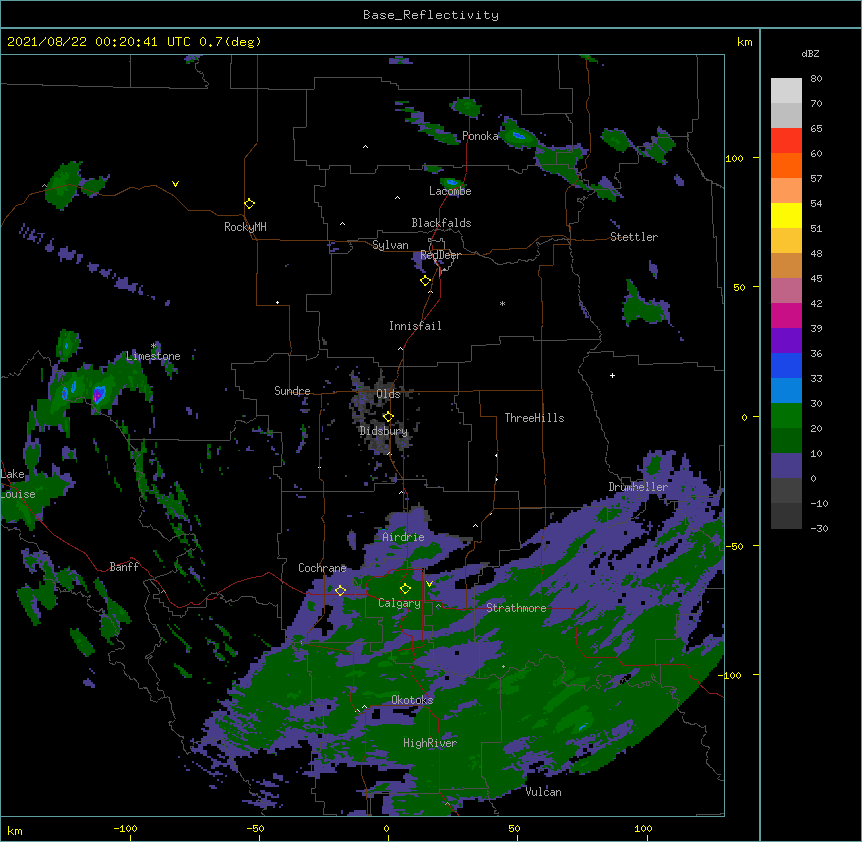Screen dimensions: 862x842
Task: Pick the yellow diamond marker below Cochrane
Action: [x=340, y=590]
